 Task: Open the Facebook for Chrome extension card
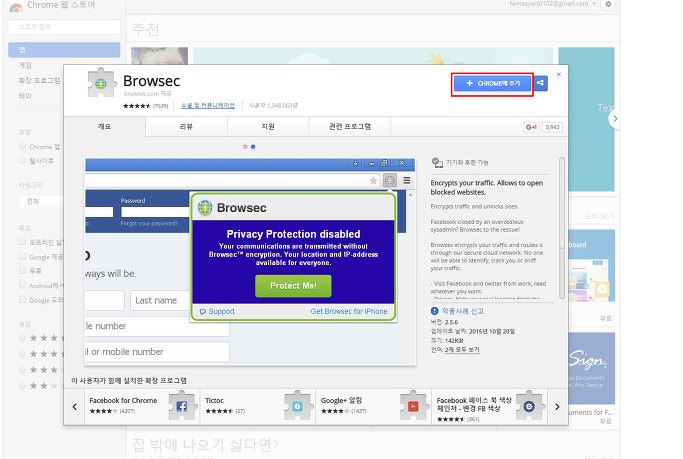click(x=142, y=406)
